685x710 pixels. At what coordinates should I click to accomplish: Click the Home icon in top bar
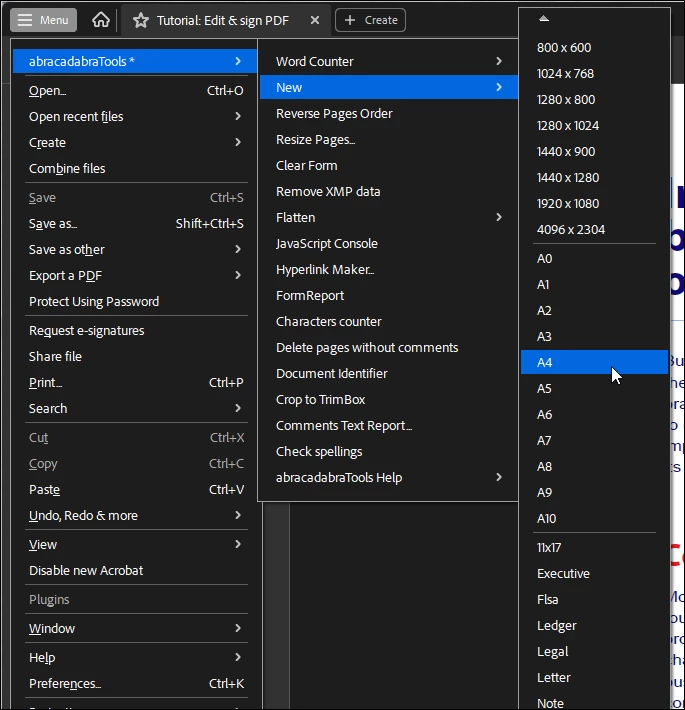(x=101, y=20)
